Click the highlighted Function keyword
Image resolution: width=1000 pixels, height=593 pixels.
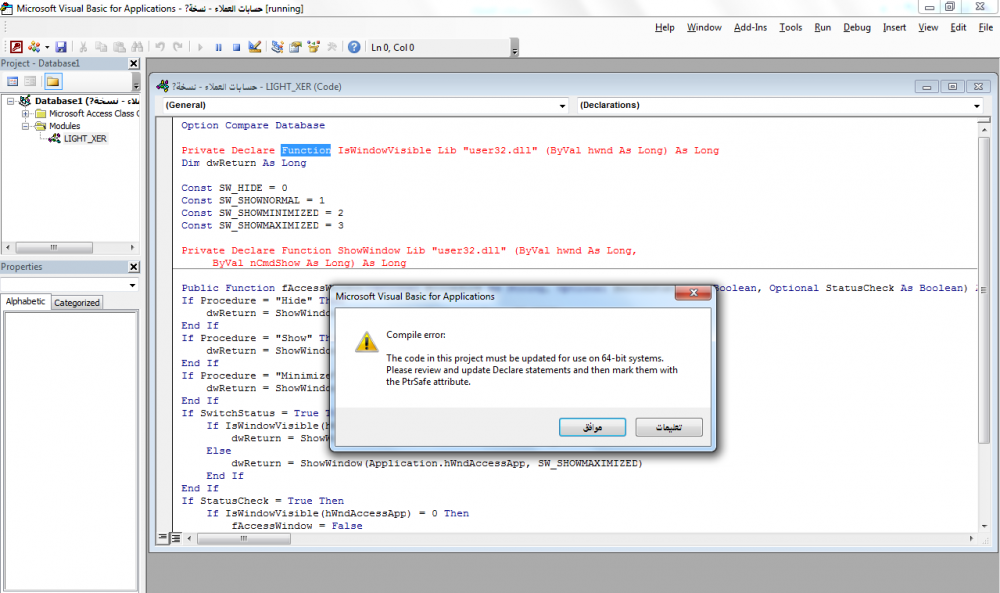click(x=306, y=150)
